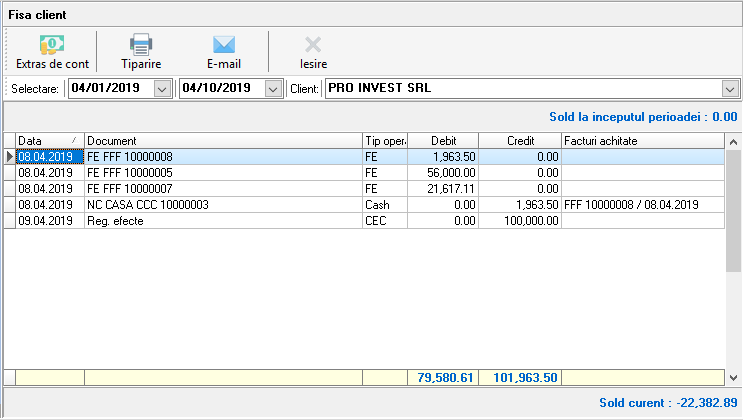Click the Document column header
The height and width of the screenshot is (420, 743).
point(222,141)
